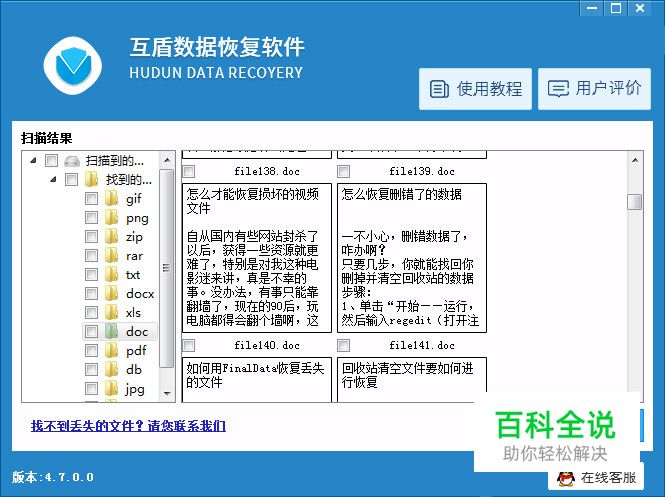Viewport: 665px width, 497px height.
Task: Click tree panel scroll down arrow
Action: [167, 394]
